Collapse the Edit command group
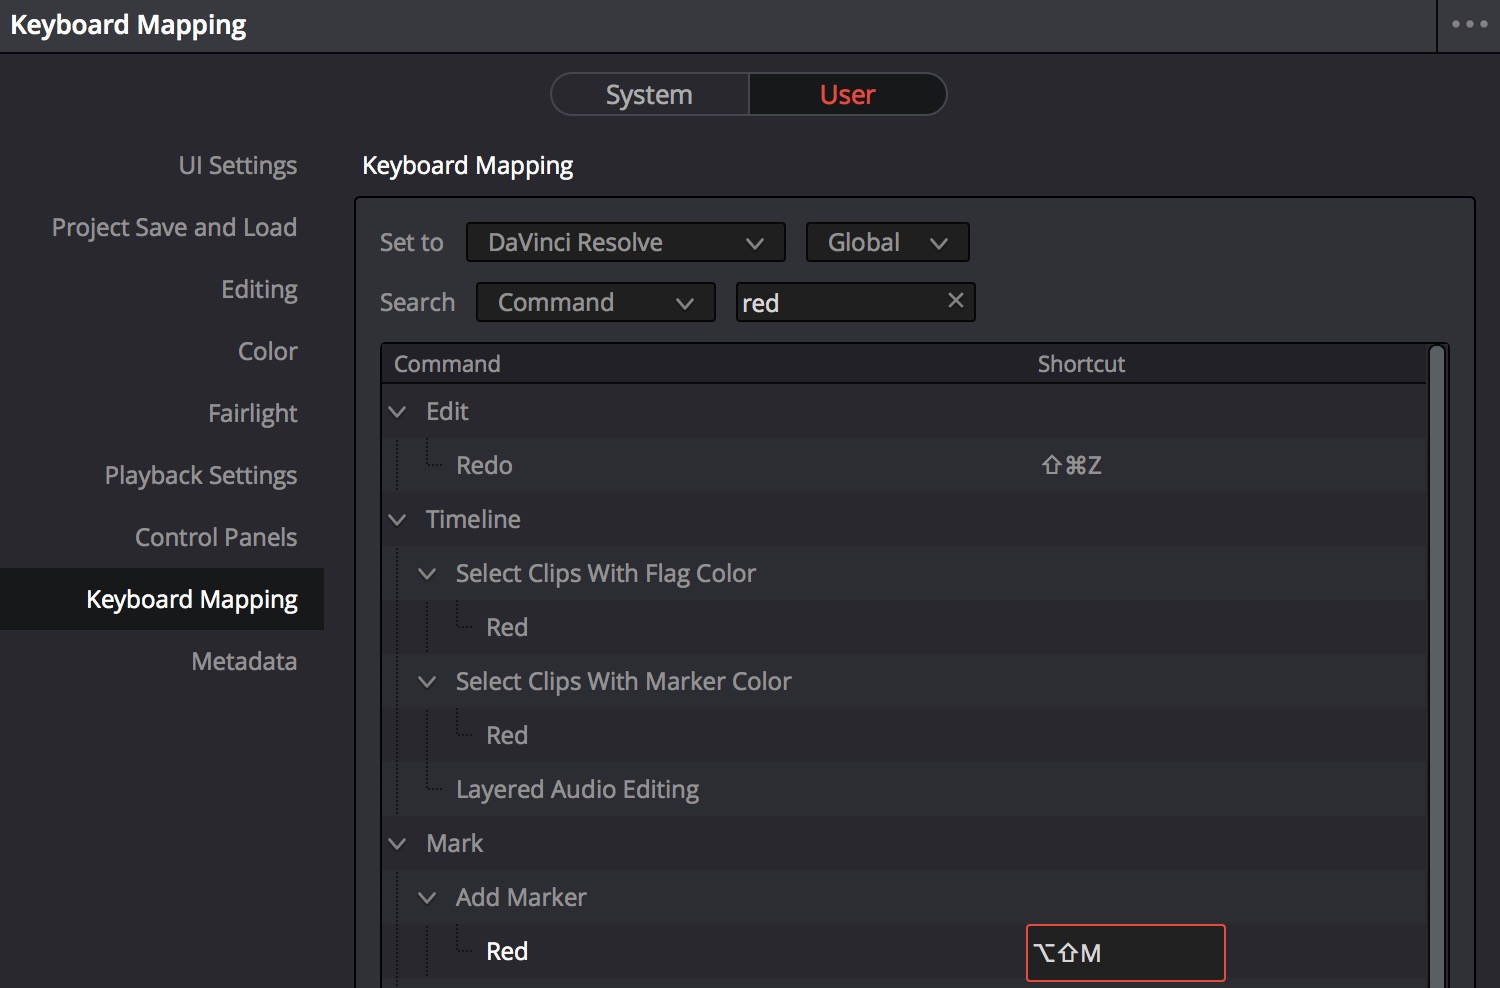1500x988 pixels. [397, 411]
